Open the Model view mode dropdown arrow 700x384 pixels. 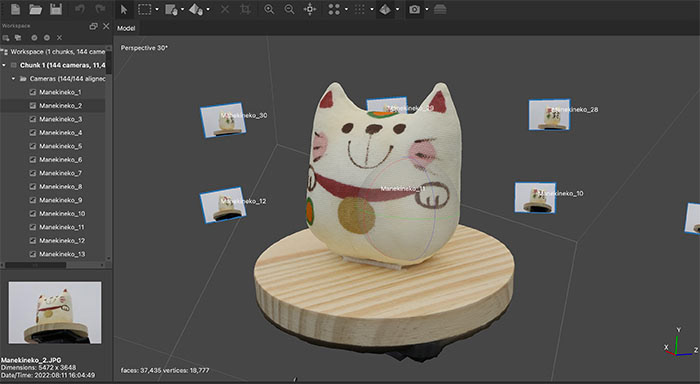pyautogui.click(x=397, y=9)
